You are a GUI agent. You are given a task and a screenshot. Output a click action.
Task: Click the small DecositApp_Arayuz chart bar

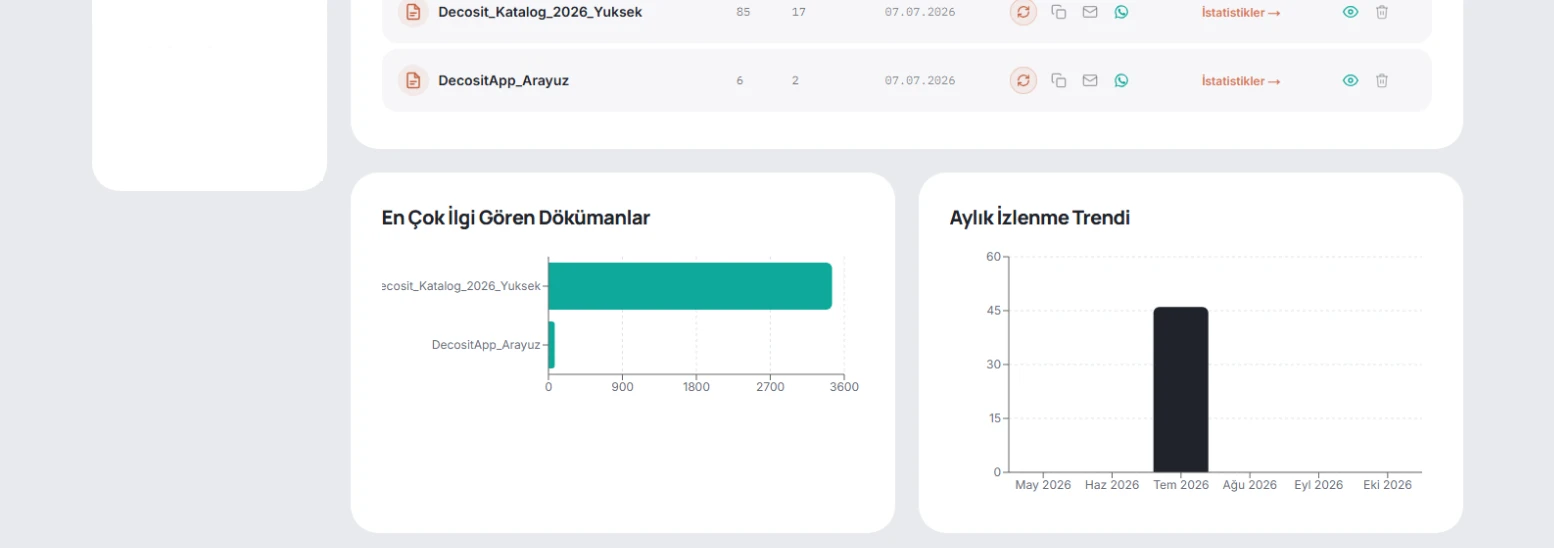[x=551, y=345]
